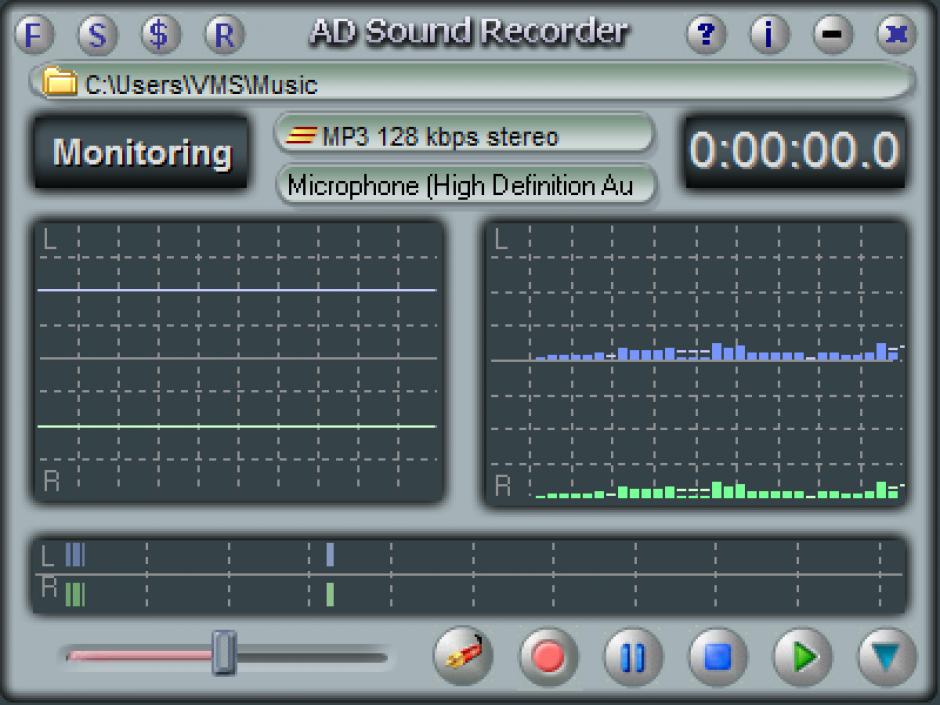Open the MP3 128 kbps stereo format selector
Viewport: 940px width, 705px height.
[x=464, y=135]
